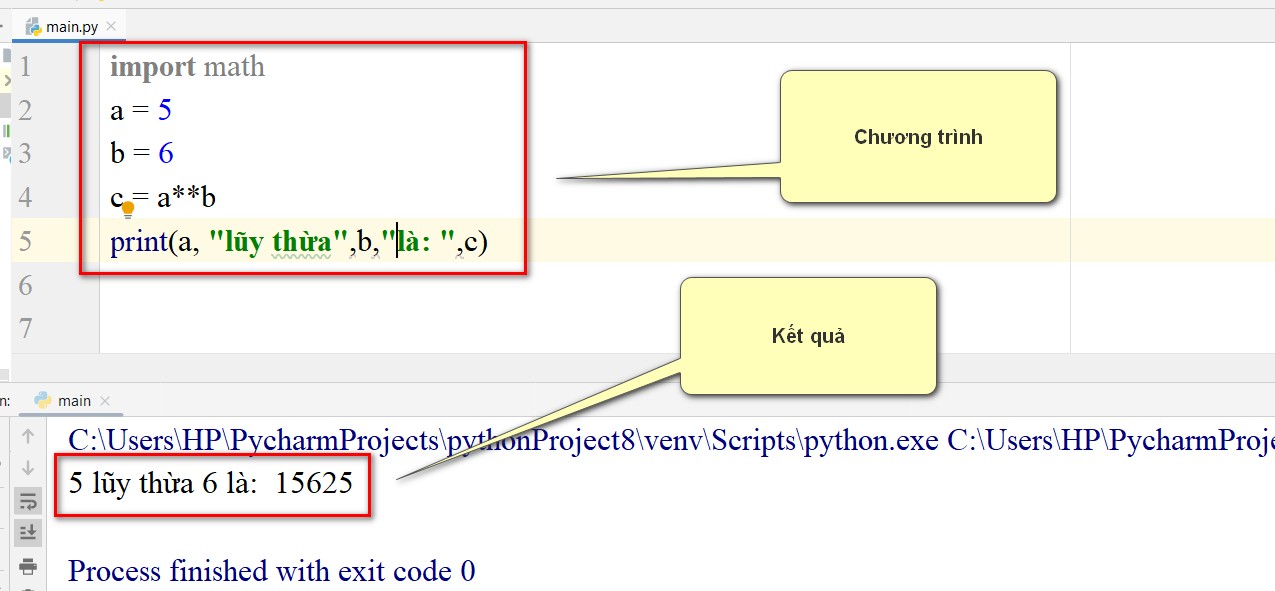Click line number 5 in the gutter
This screenshot has height=591, width=1275.
25,241
